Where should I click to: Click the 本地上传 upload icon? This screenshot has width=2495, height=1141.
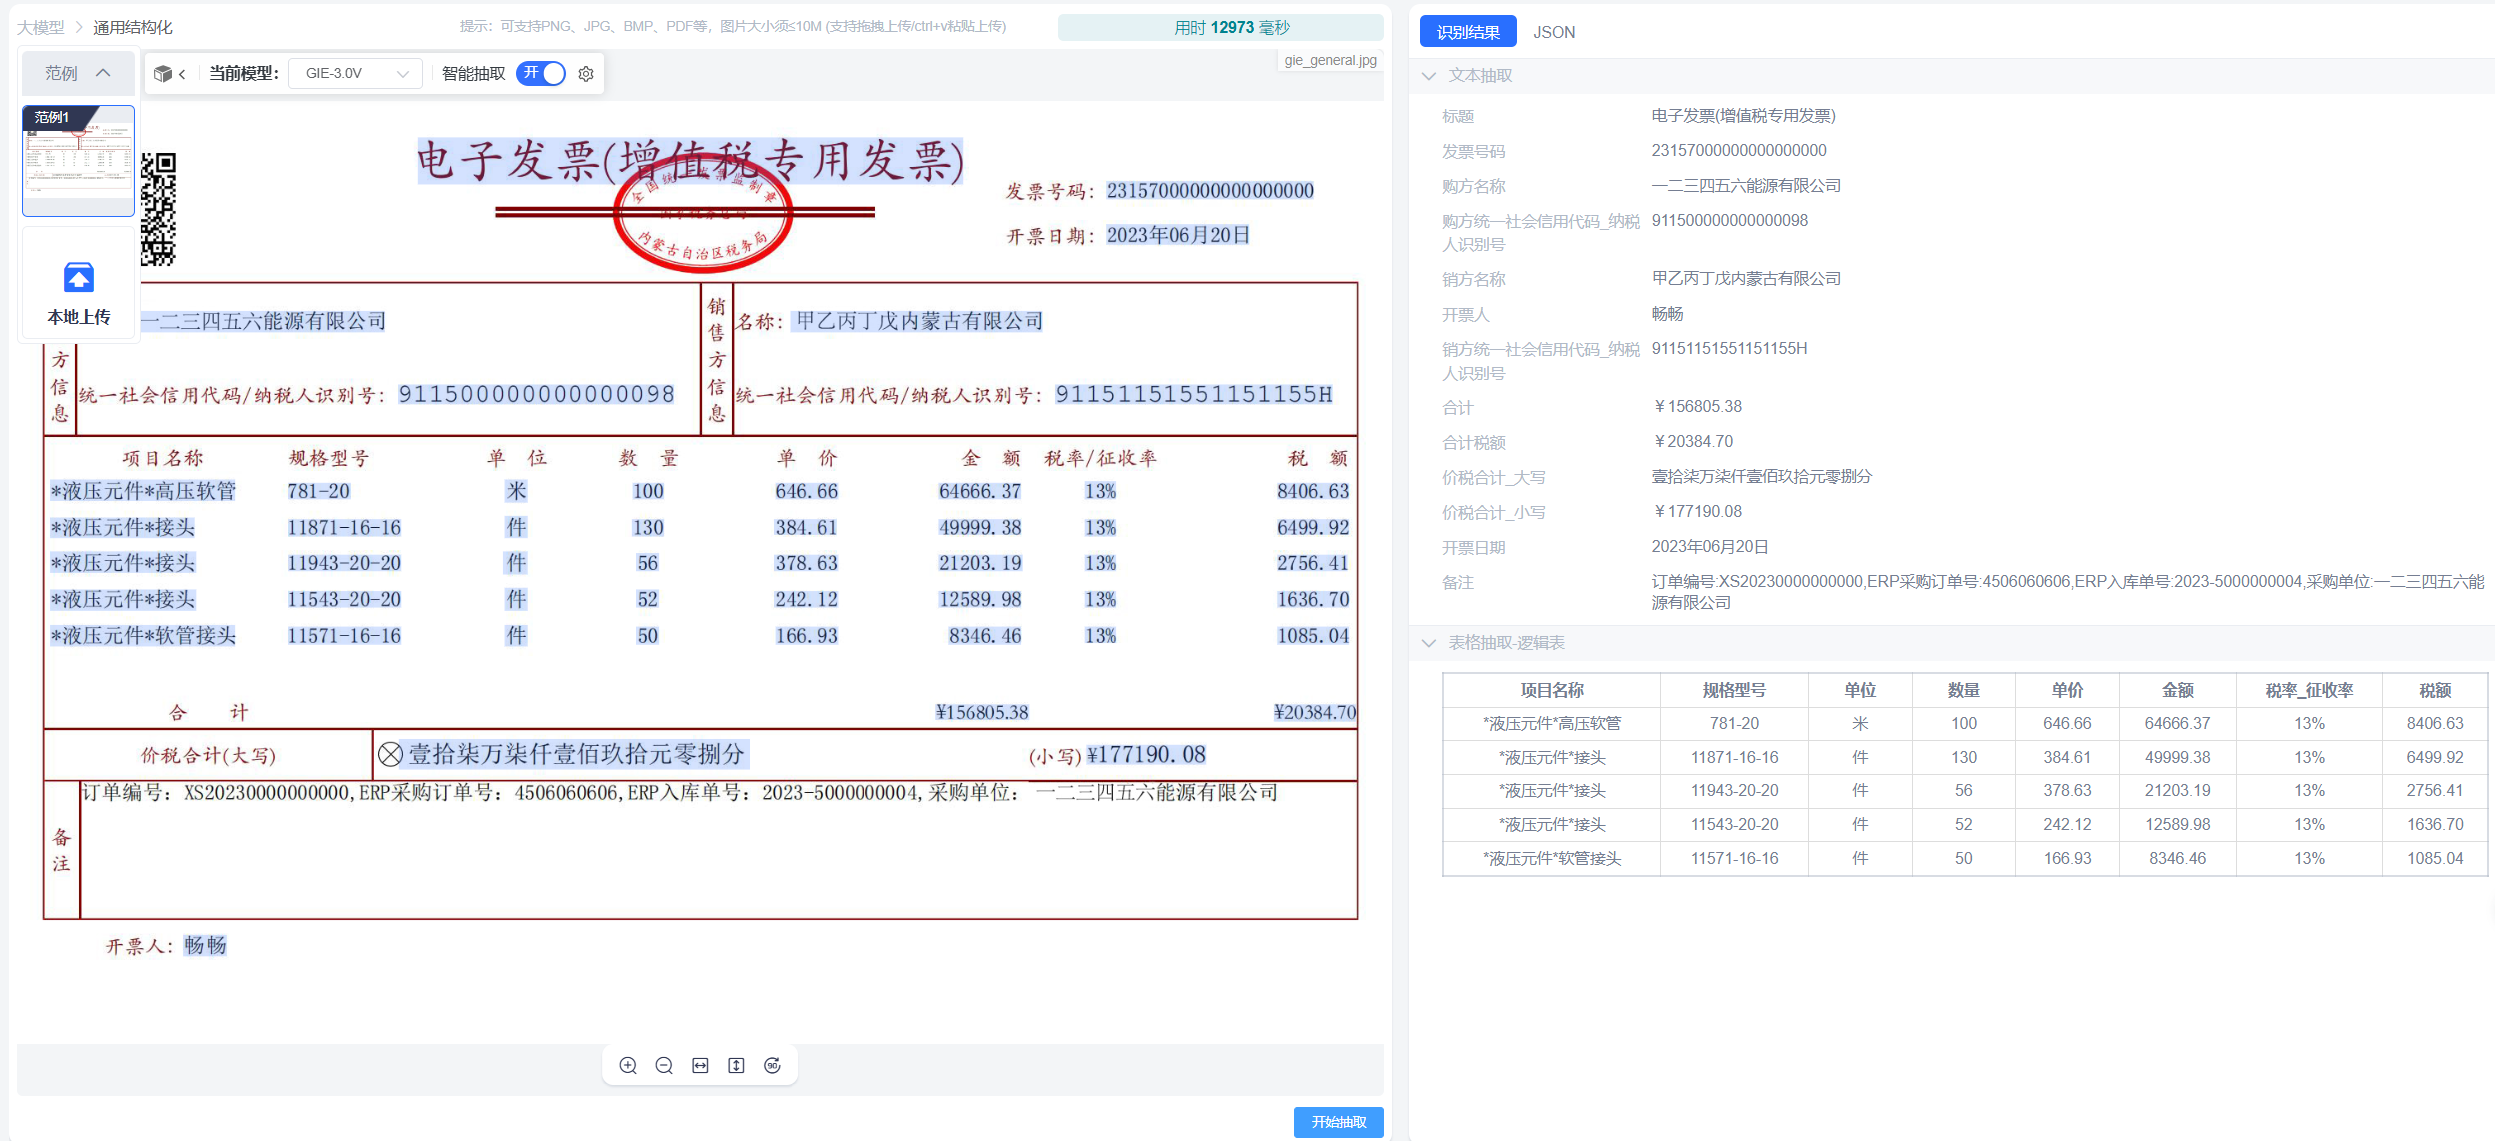coord(79,278)
